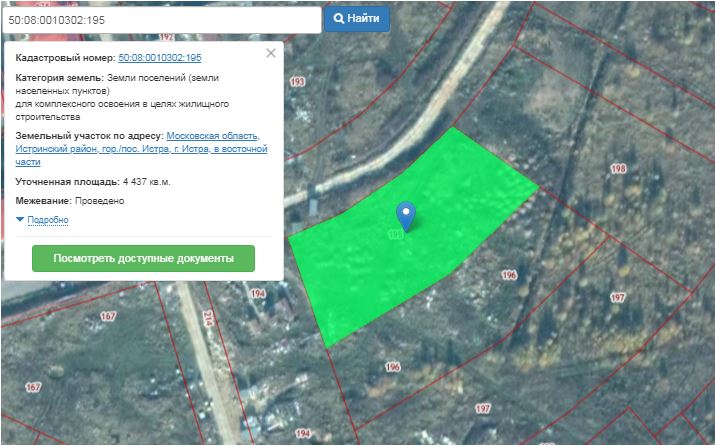Image resolution: width=716 pixels, height=446 pixels.
Task: Click the blue map pin marker
Action: pyautogui.click(x=405, y=213)
